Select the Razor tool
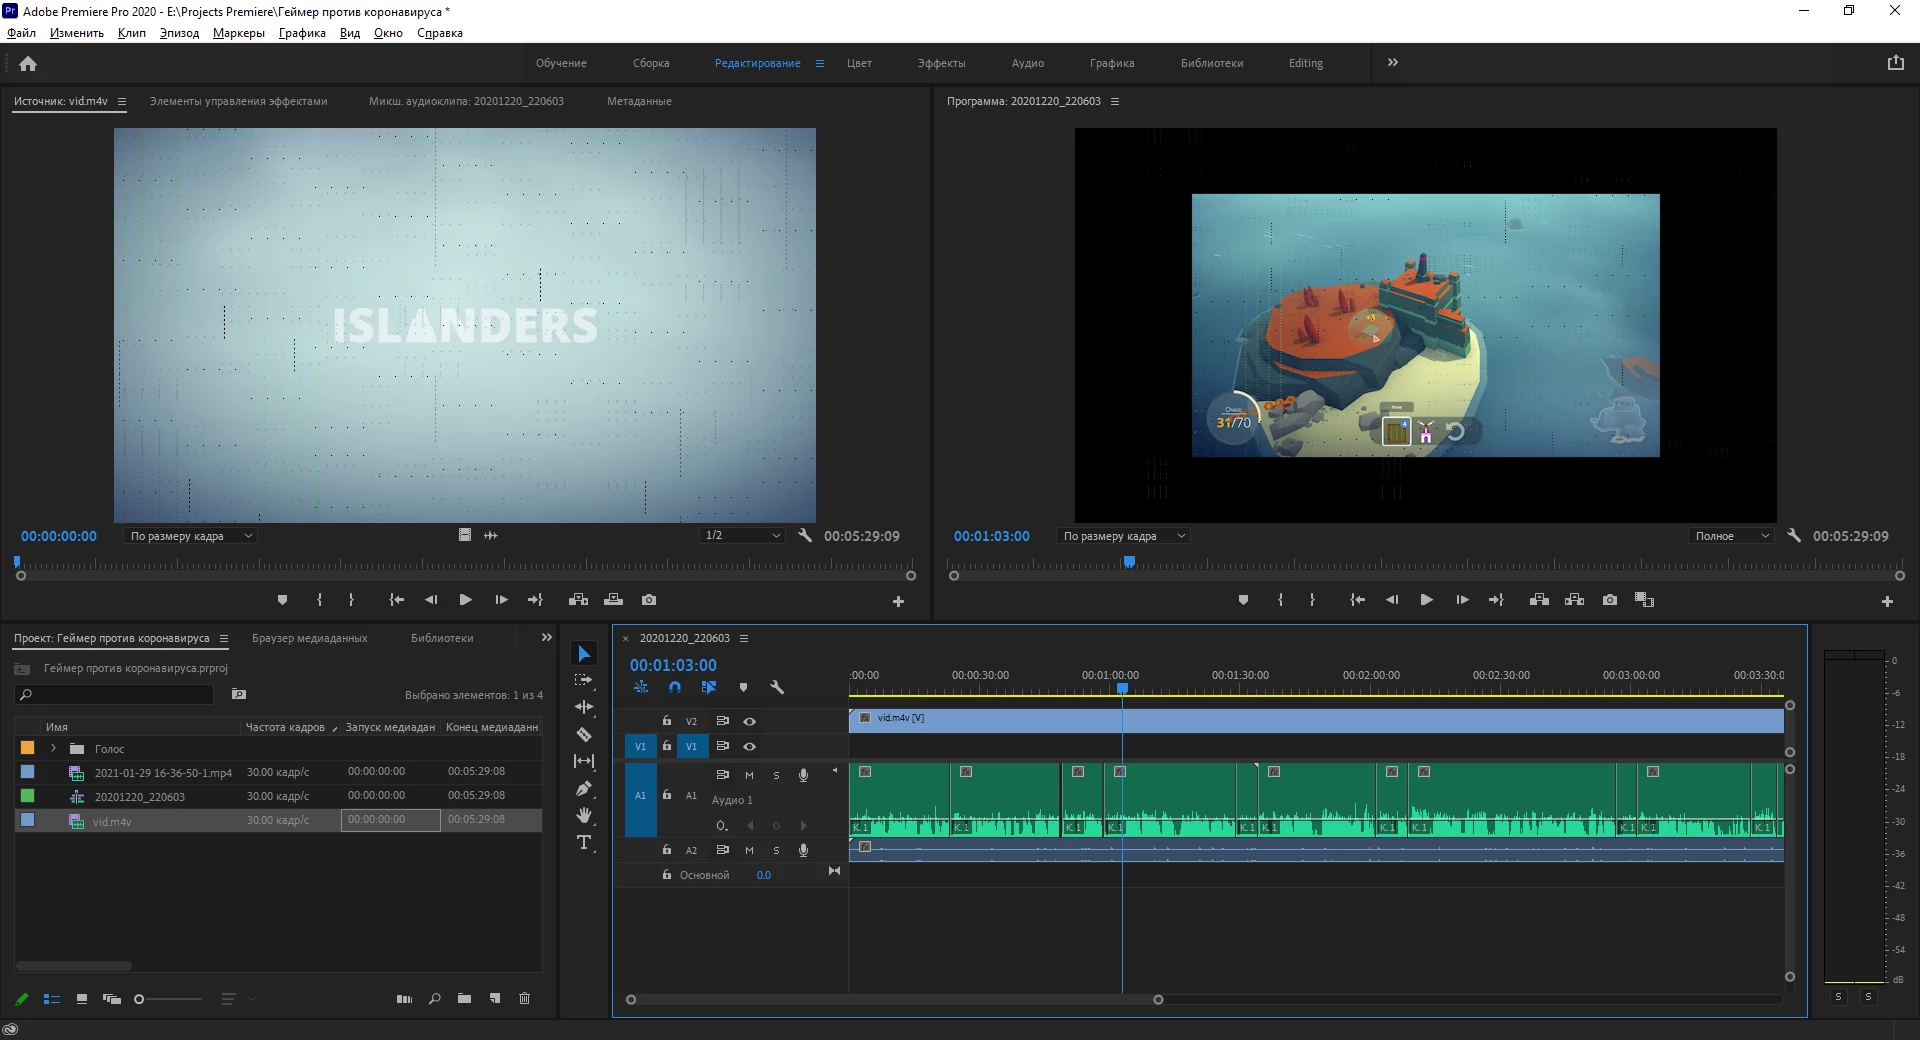The height and width of the screenshot is (1040, 1920). (x=584, y=734)
